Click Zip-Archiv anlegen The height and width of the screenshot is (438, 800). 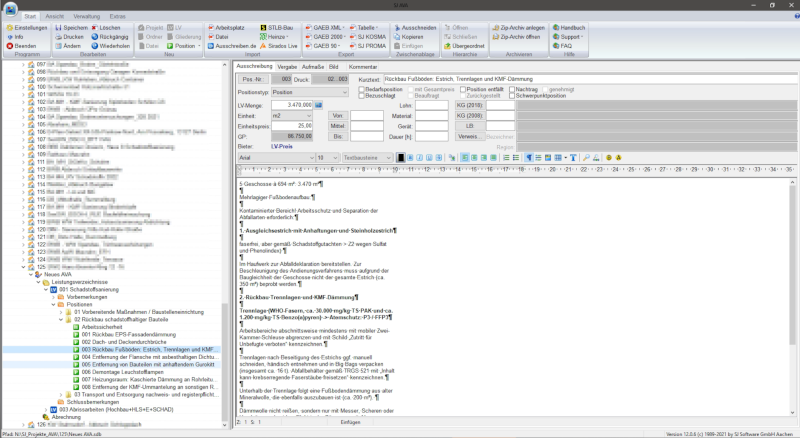tap(518, 28)
